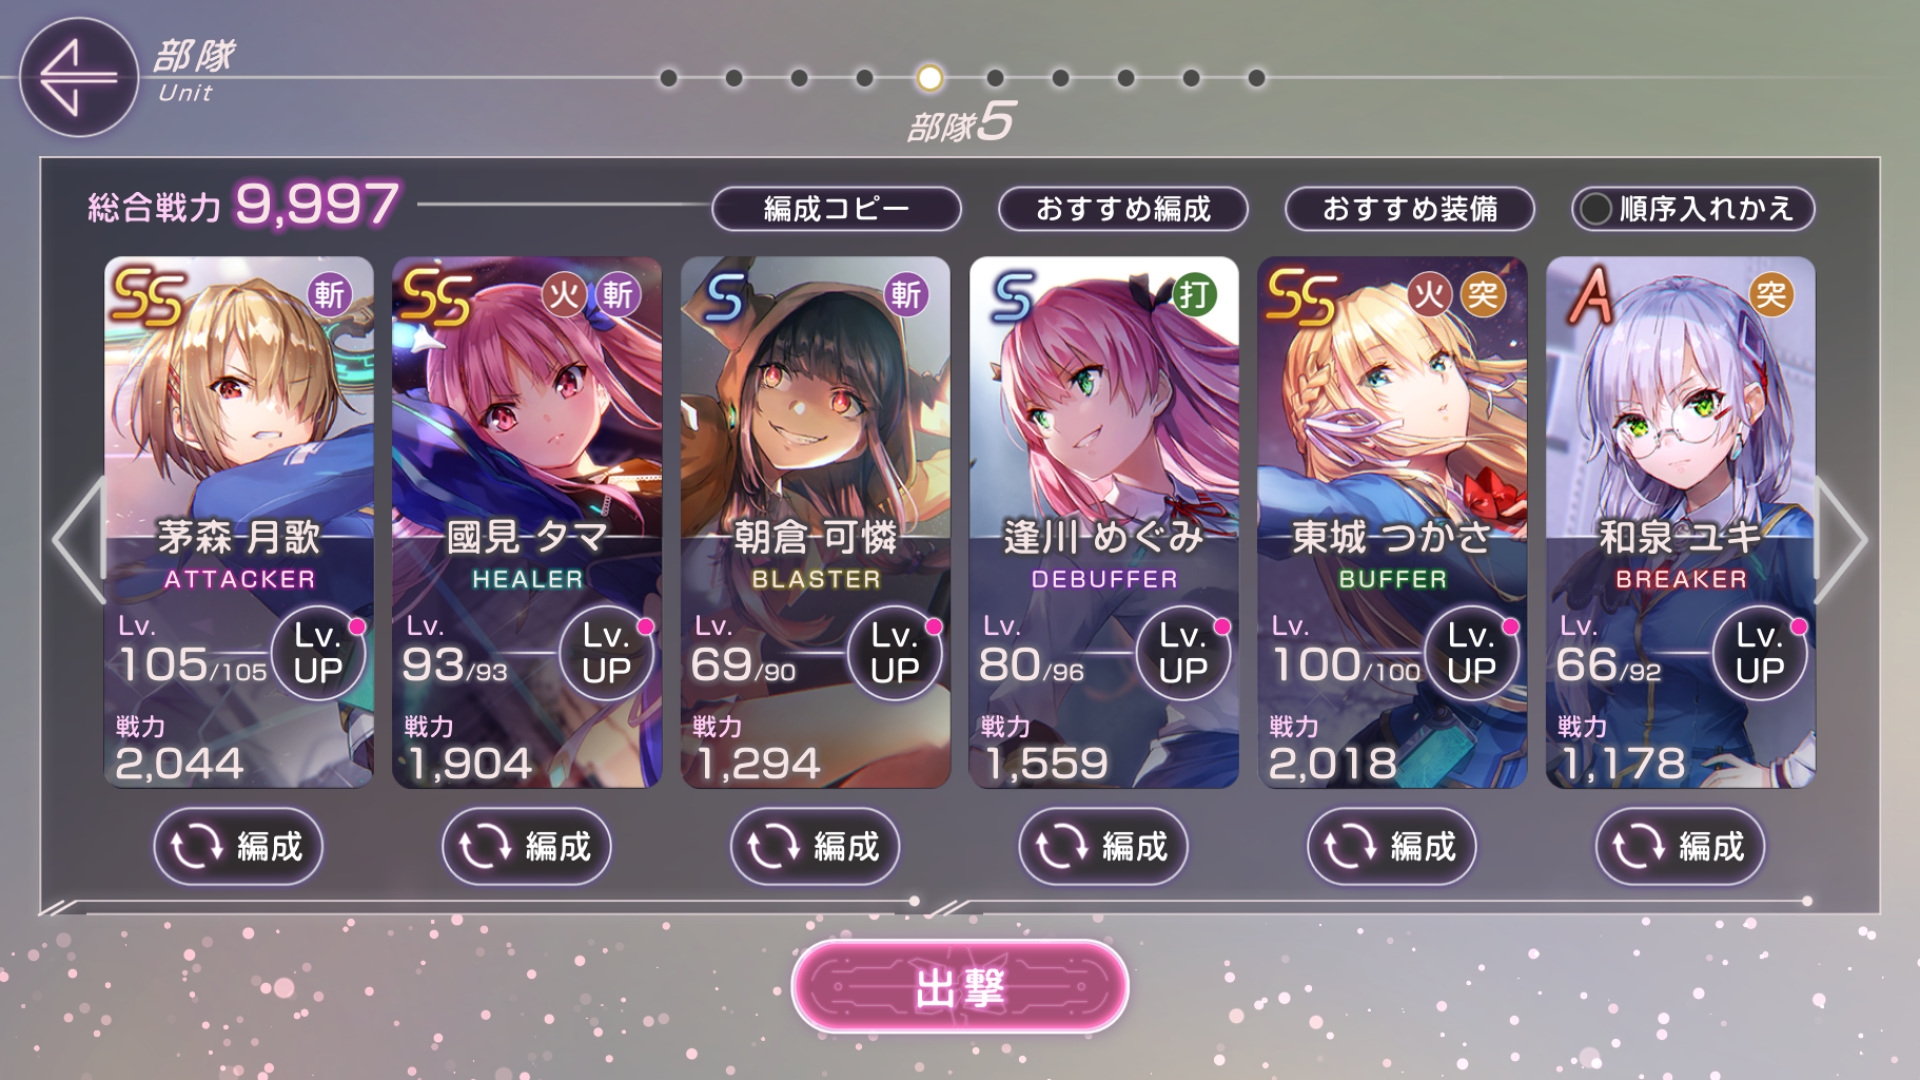
Task: Show previous unit with left chevron arrow
Action: 79,540
